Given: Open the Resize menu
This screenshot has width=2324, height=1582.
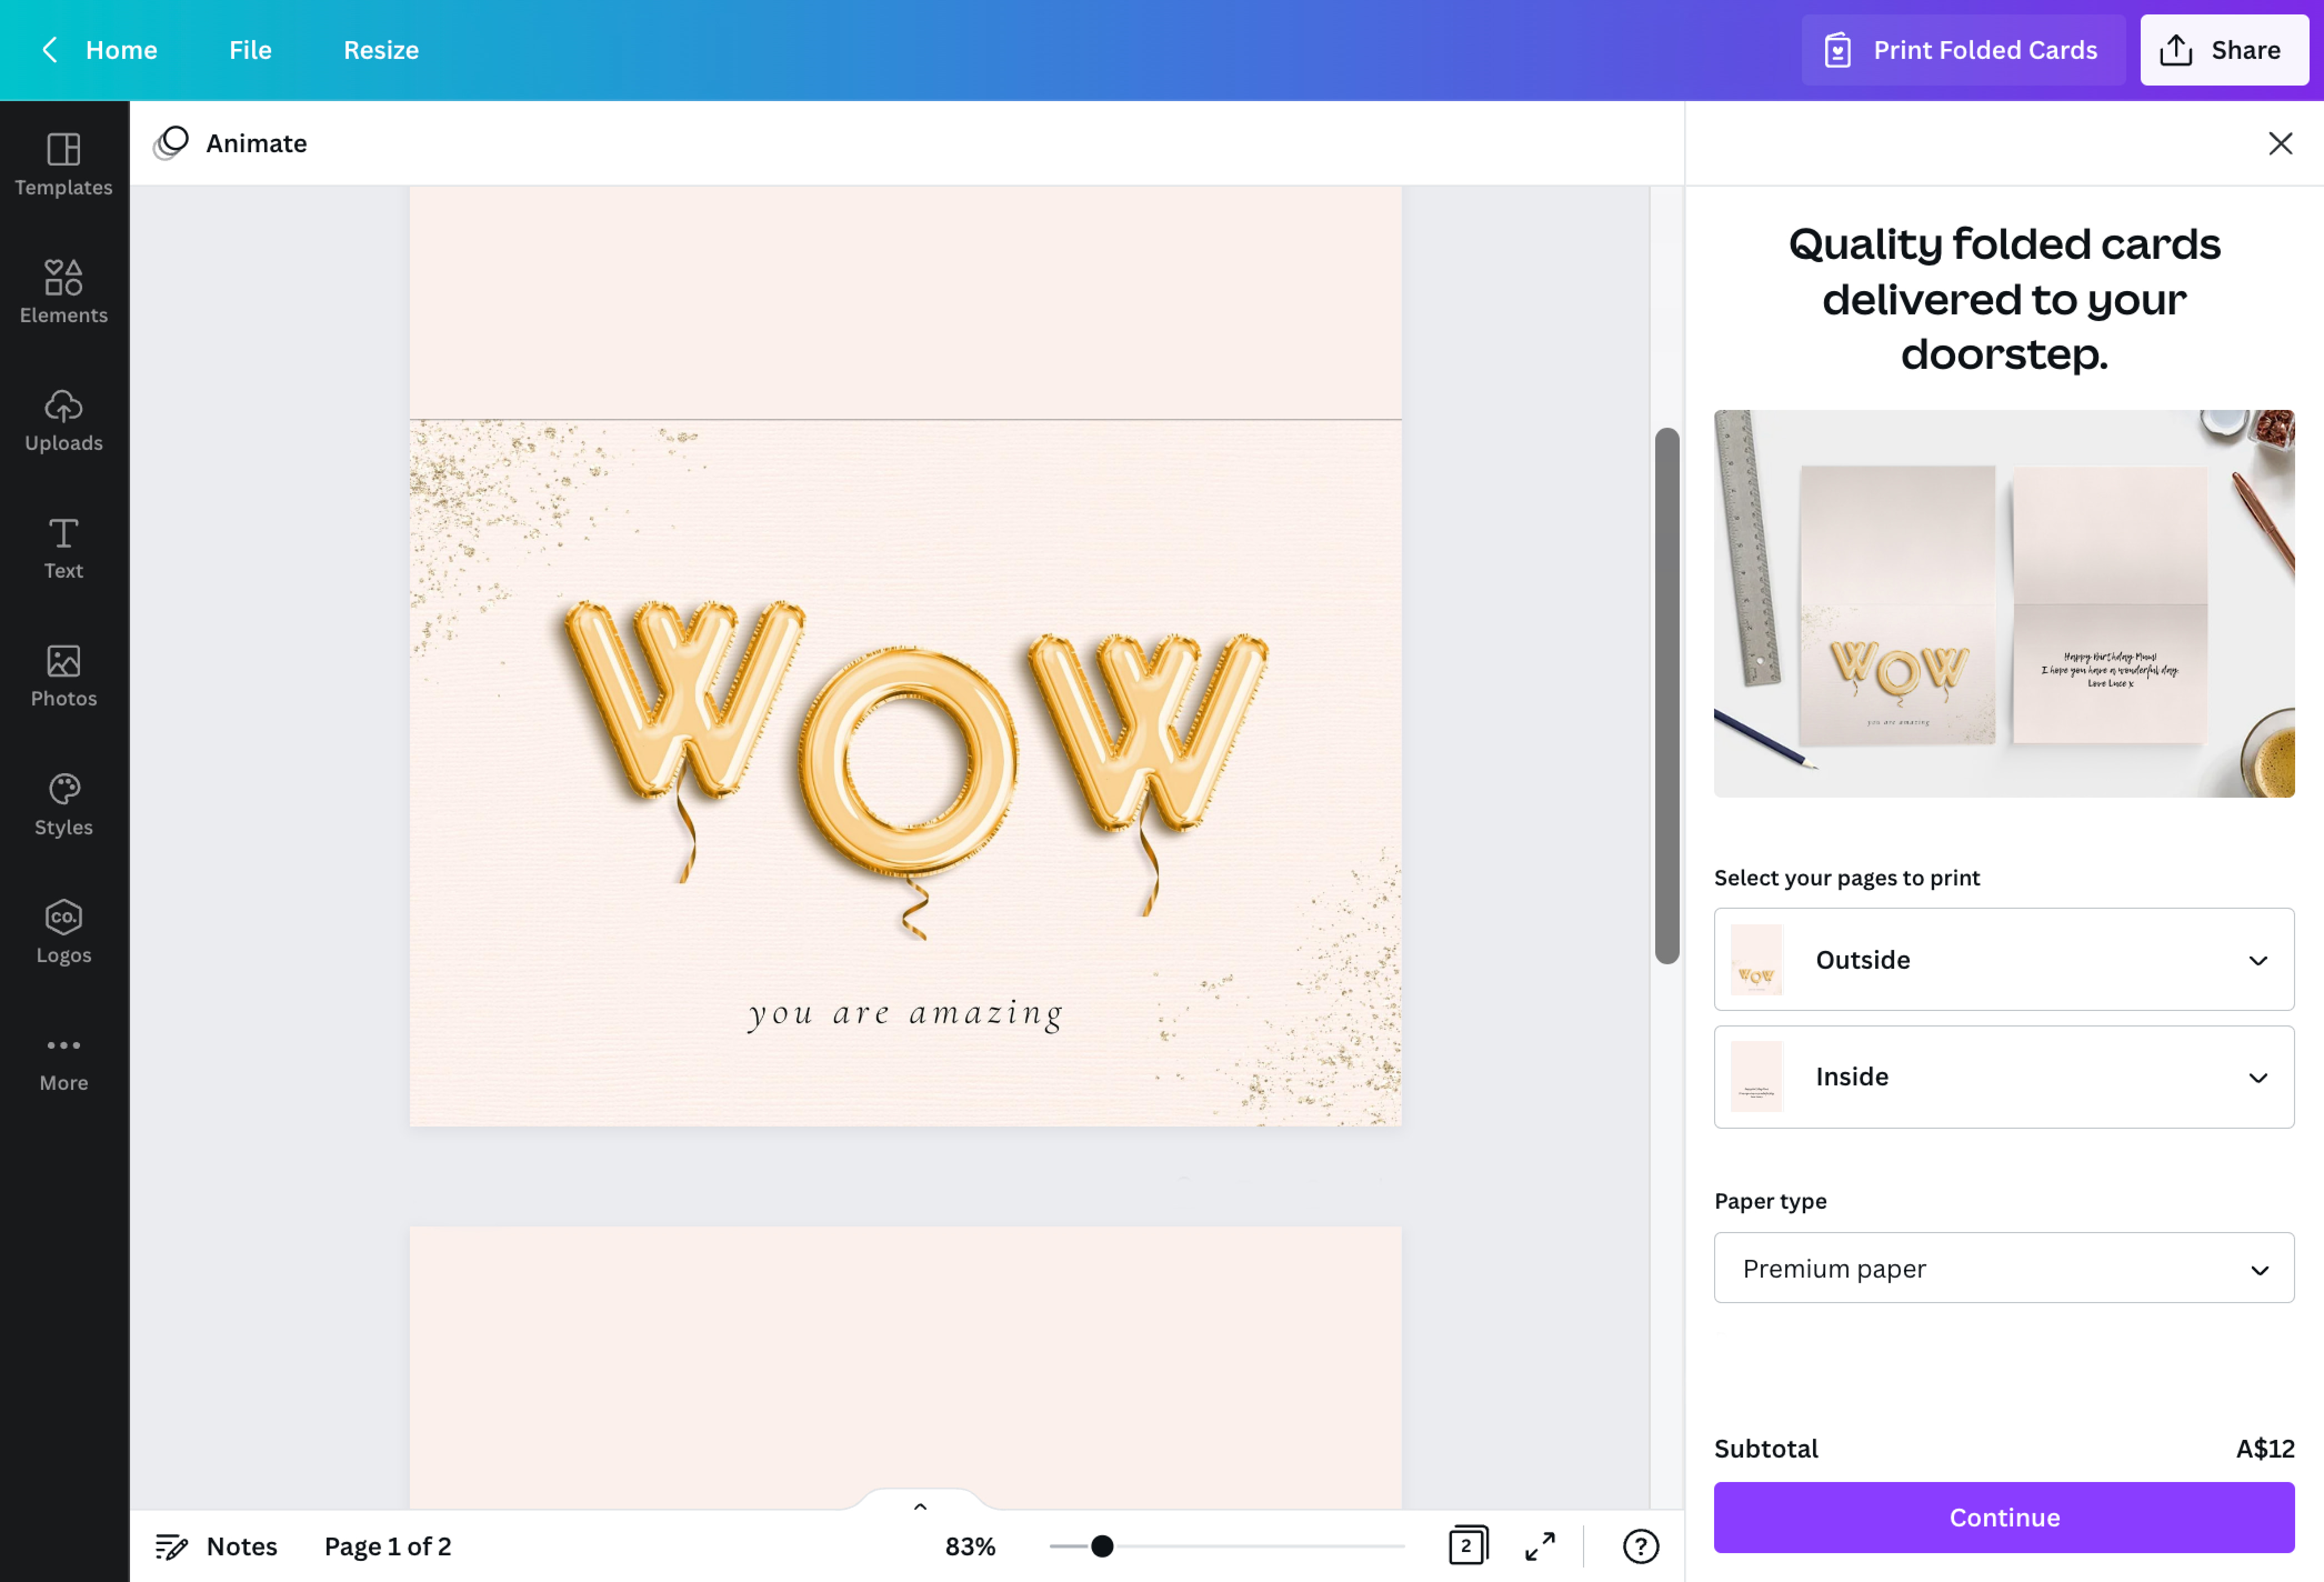Looking at the screenshot, I should click(380, 50).
